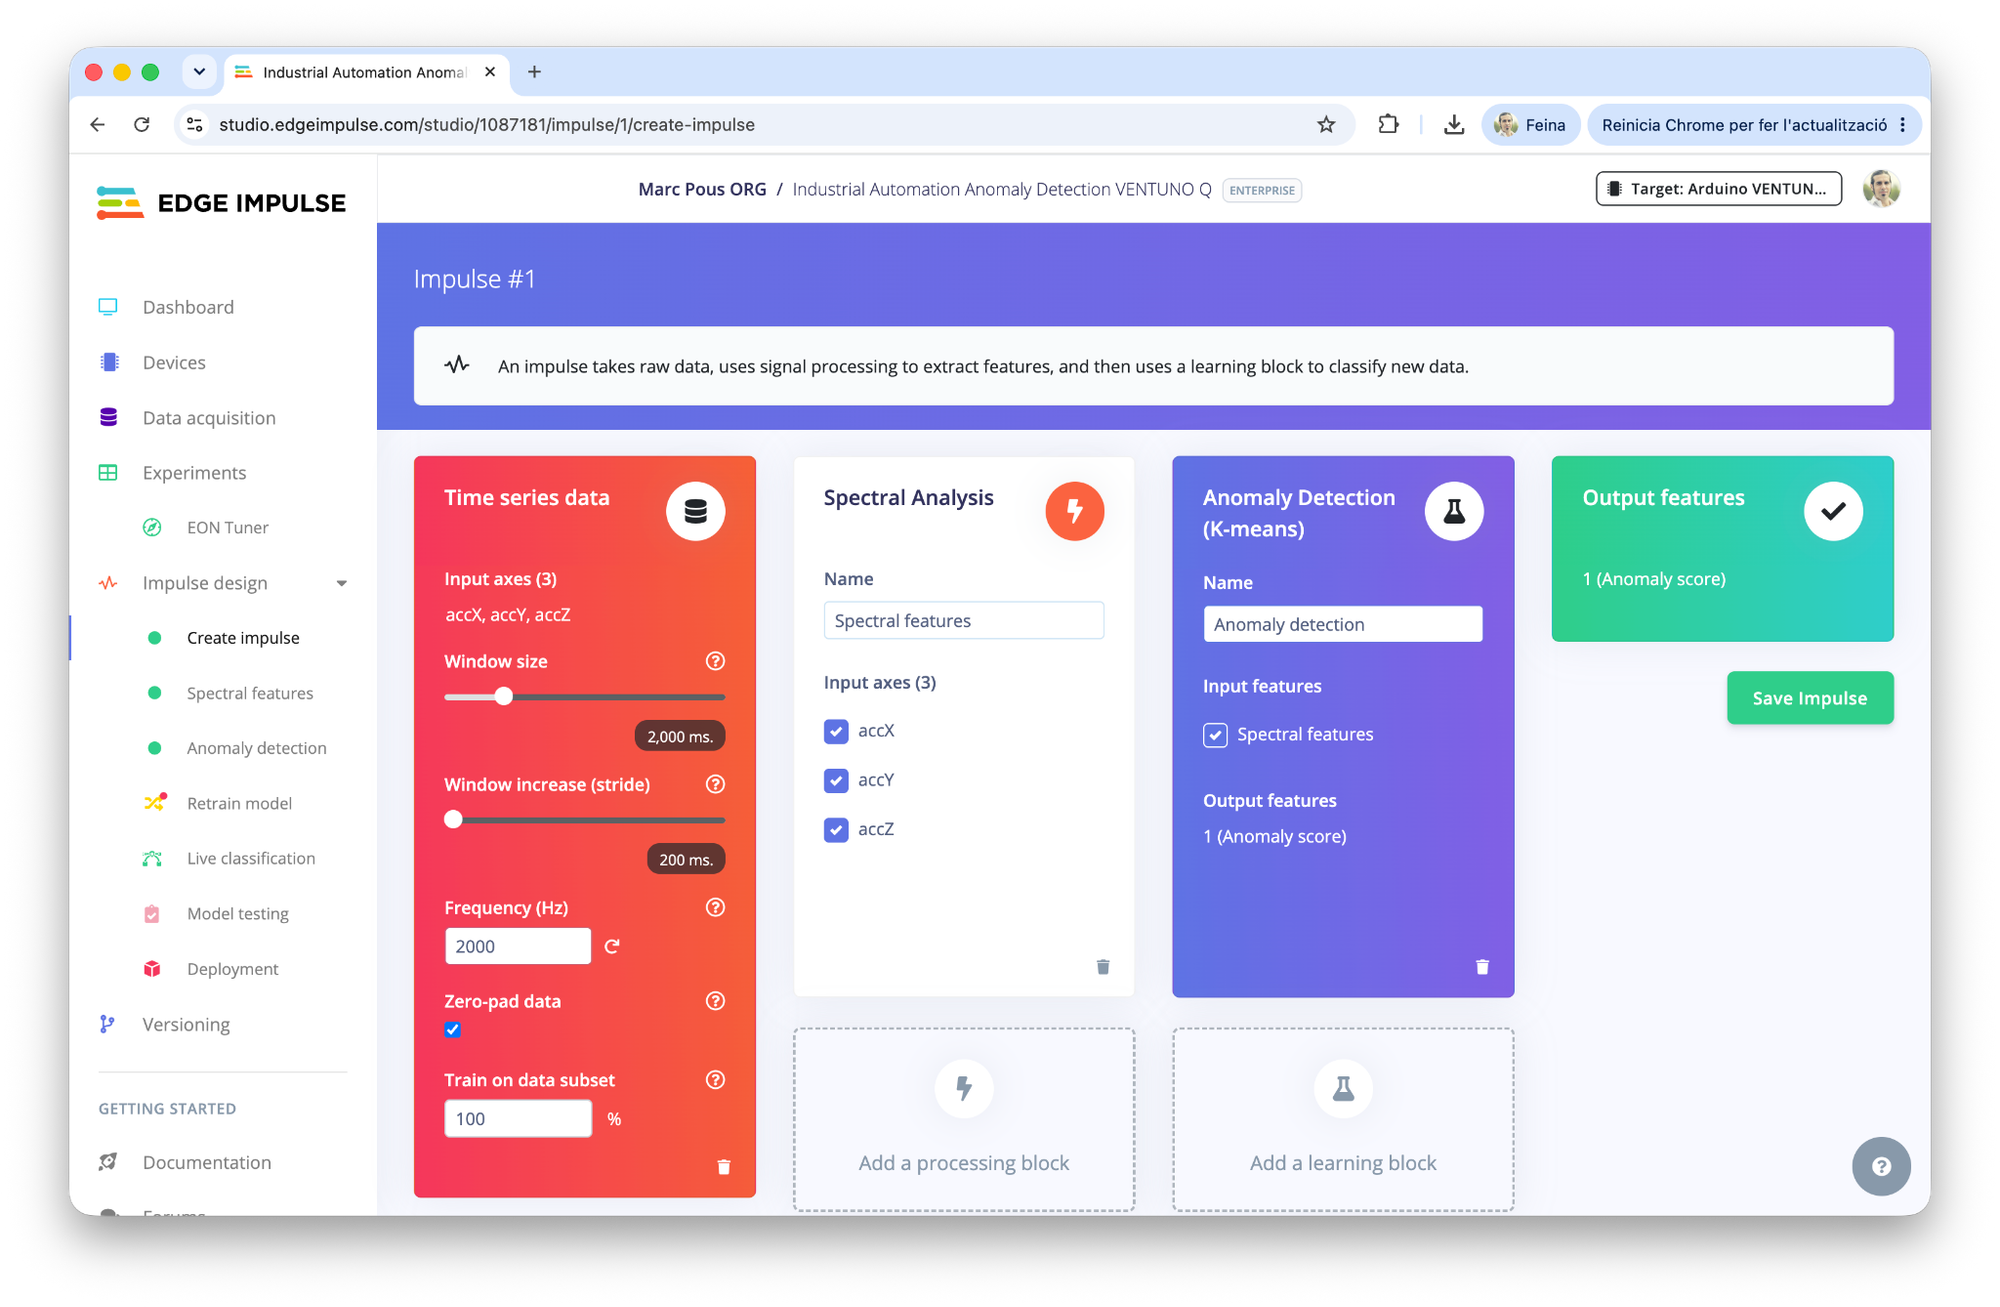Open the floating help button
The image size is (2000, 1307).
[1881, 1166]
